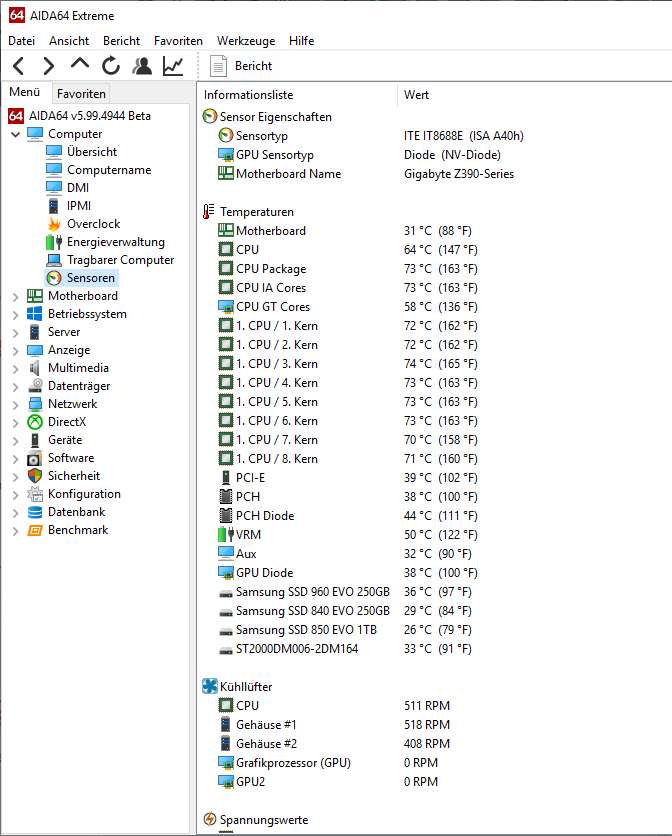Expand the Multimedia tree node

point(15,368)
